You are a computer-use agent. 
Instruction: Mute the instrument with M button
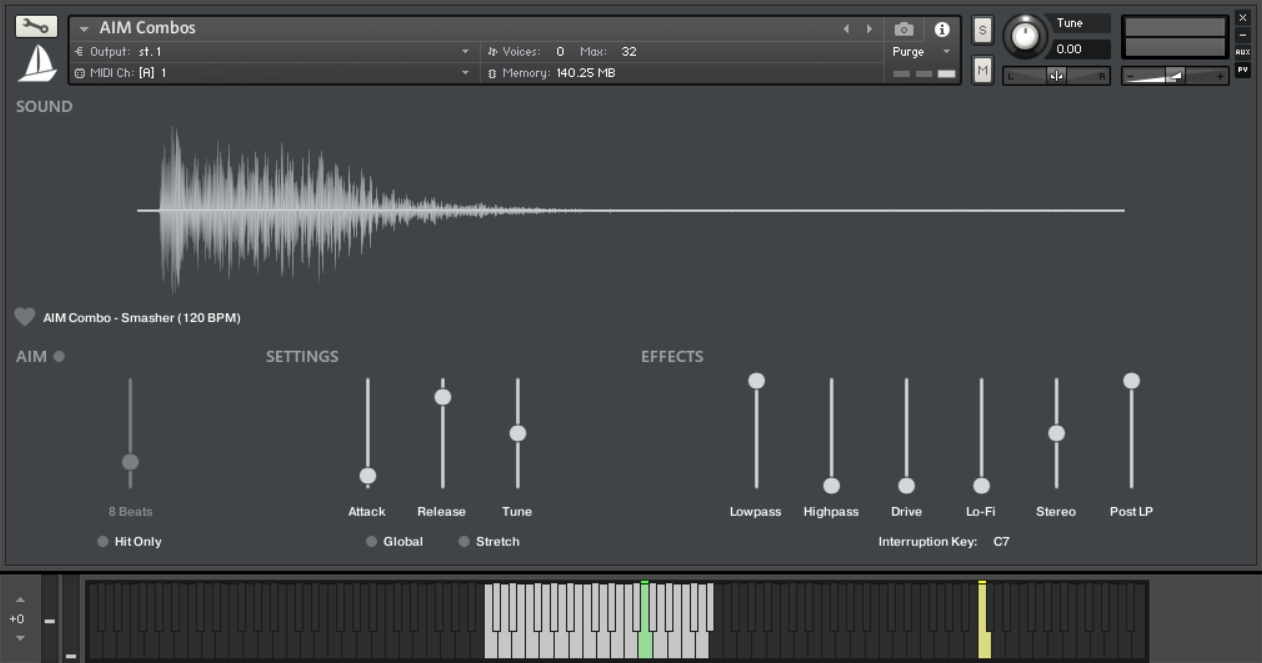[982, 70]
